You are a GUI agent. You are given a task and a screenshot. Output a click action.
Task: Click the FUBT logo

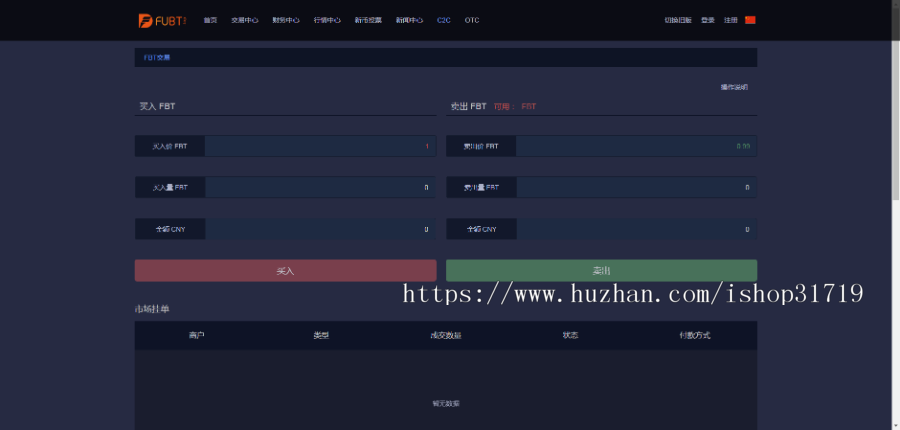[x=162, y=21]
